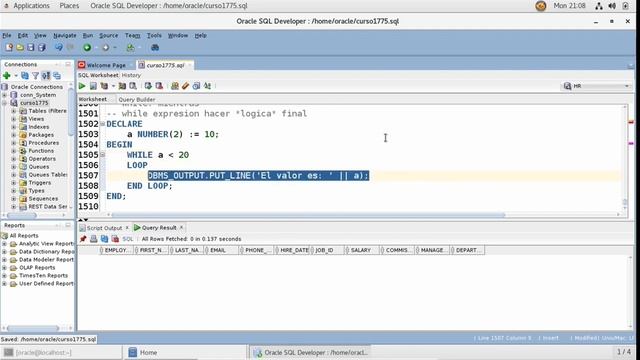Expand the Procedures node

point(13,143)
